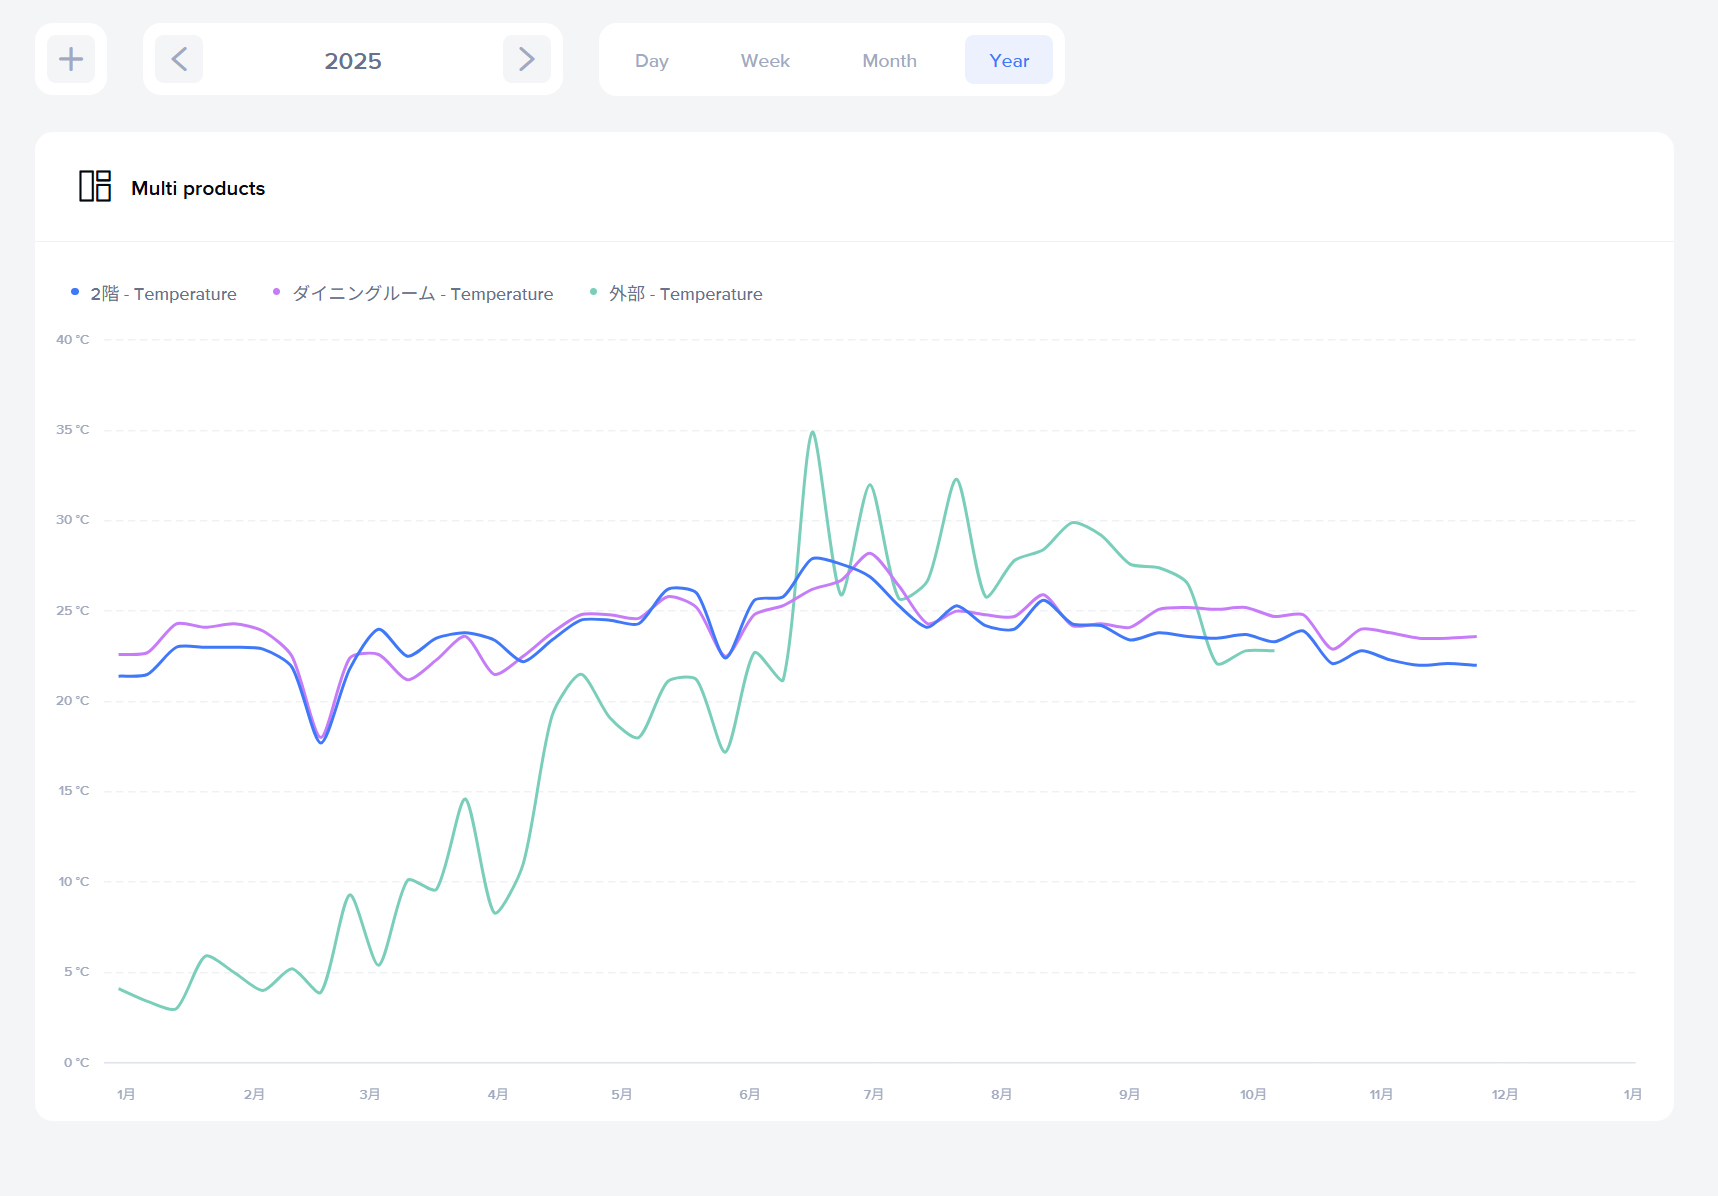The width and height of the screenshot is (1718, 1196).
Task: Select the Year view tab
Action: 1008,61
